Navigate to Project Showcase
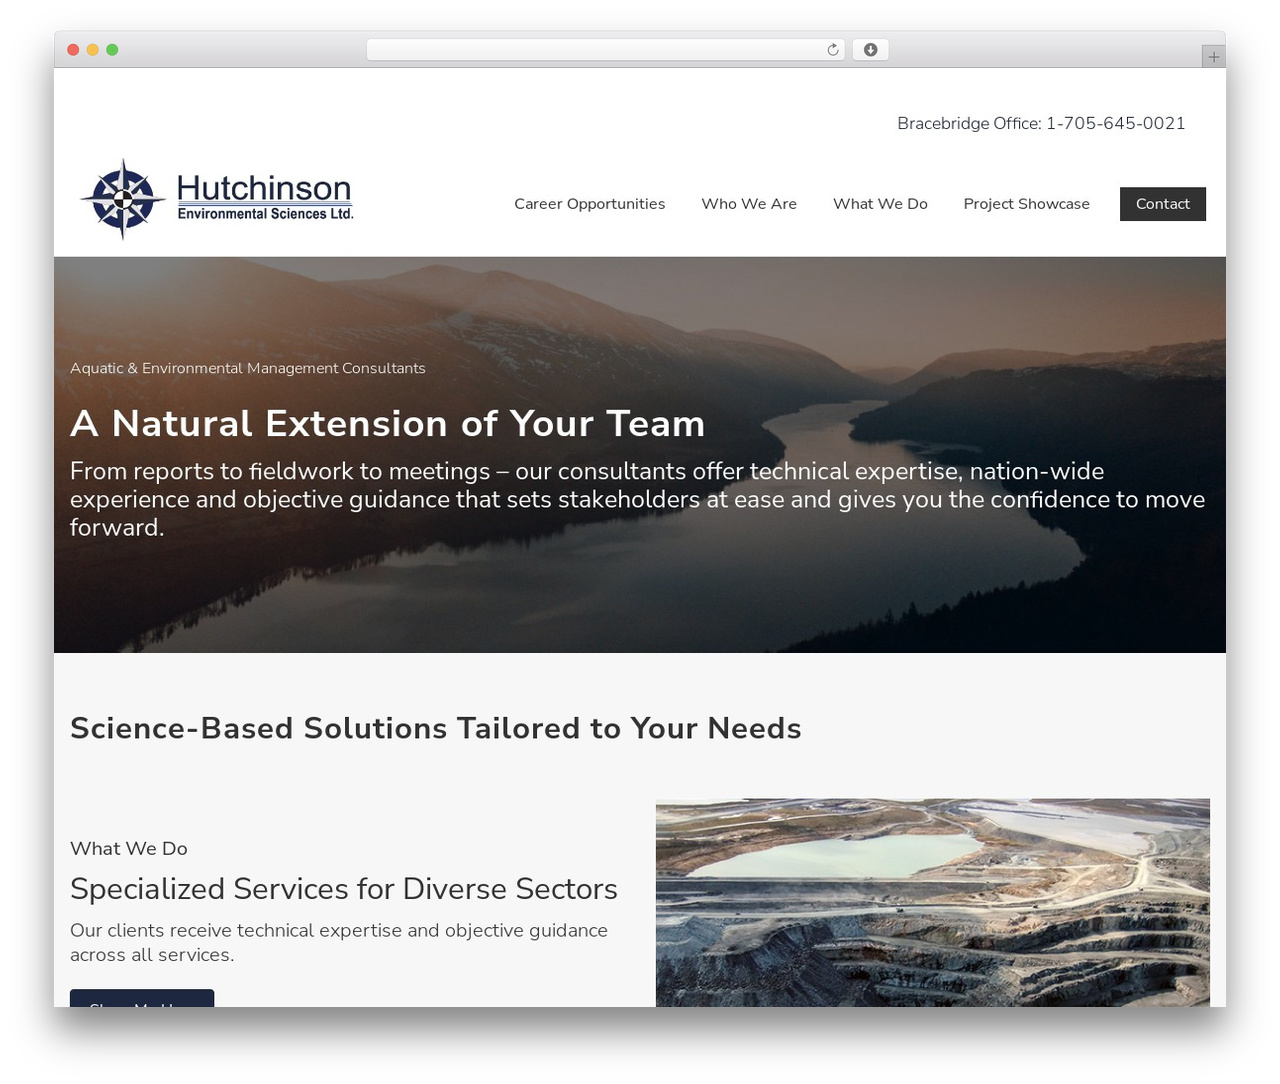 tap(1026, 204)
